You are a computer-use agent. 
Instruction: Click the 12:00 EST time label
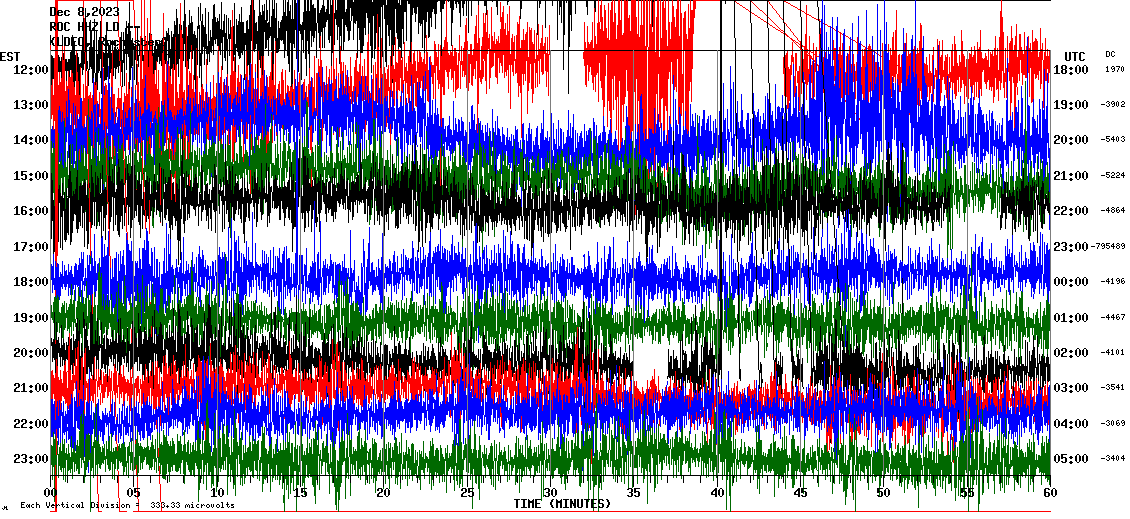pos(30,70)
